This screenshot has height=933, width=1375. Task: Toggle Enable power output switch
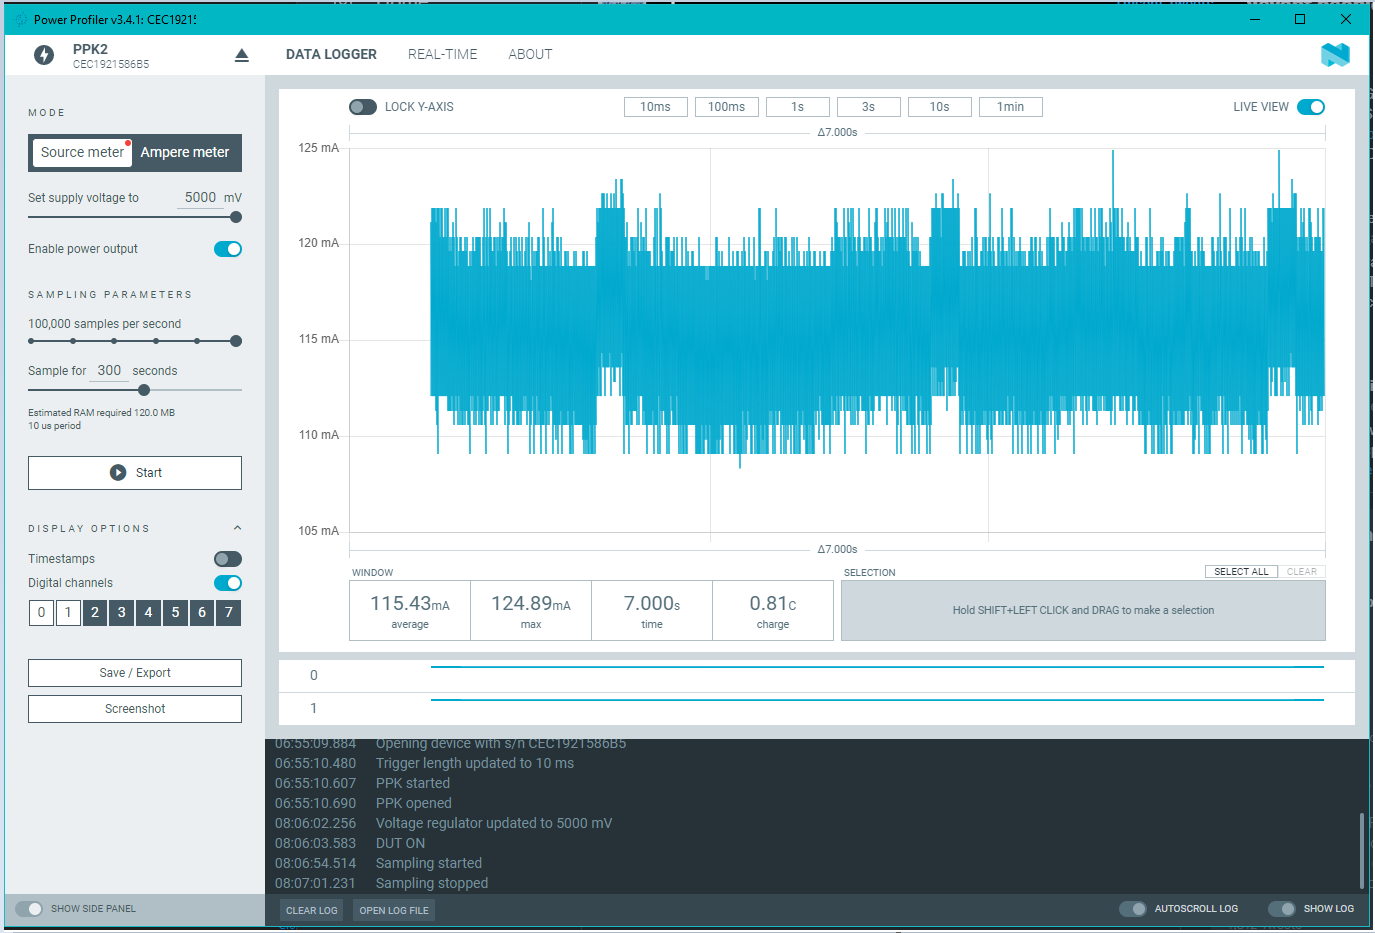pos(228,249)
